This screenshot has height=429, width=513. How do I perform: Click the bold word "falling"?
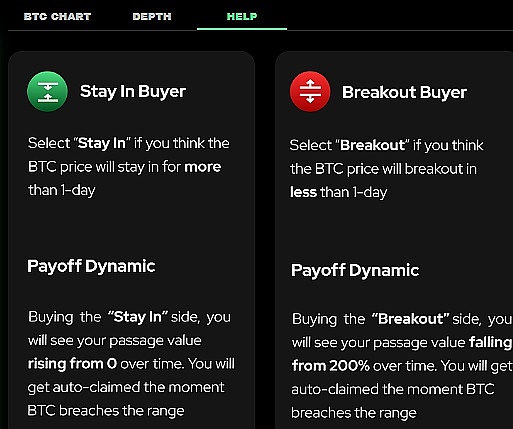490,343
